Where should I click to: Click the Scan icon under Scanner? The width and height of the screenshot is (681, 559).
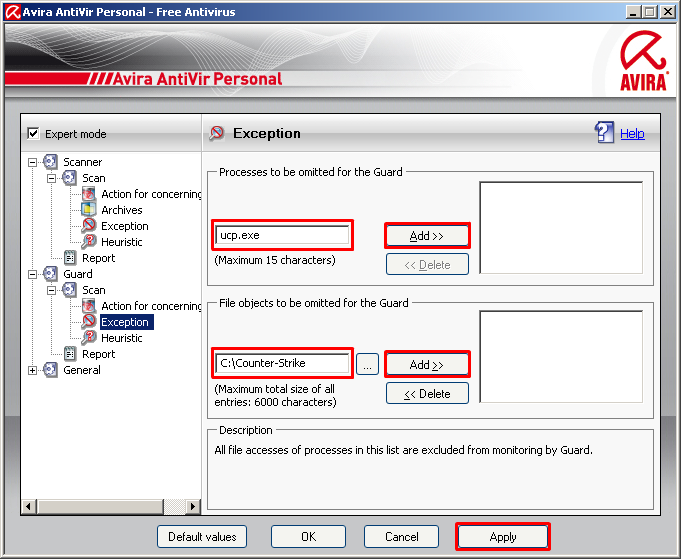69,178
